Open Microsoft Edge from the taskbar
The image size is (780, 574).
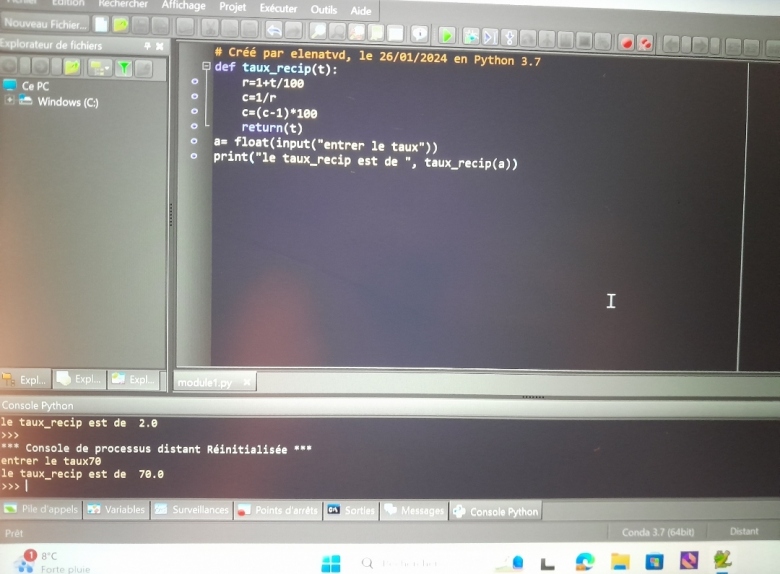[x=585, y=562]
